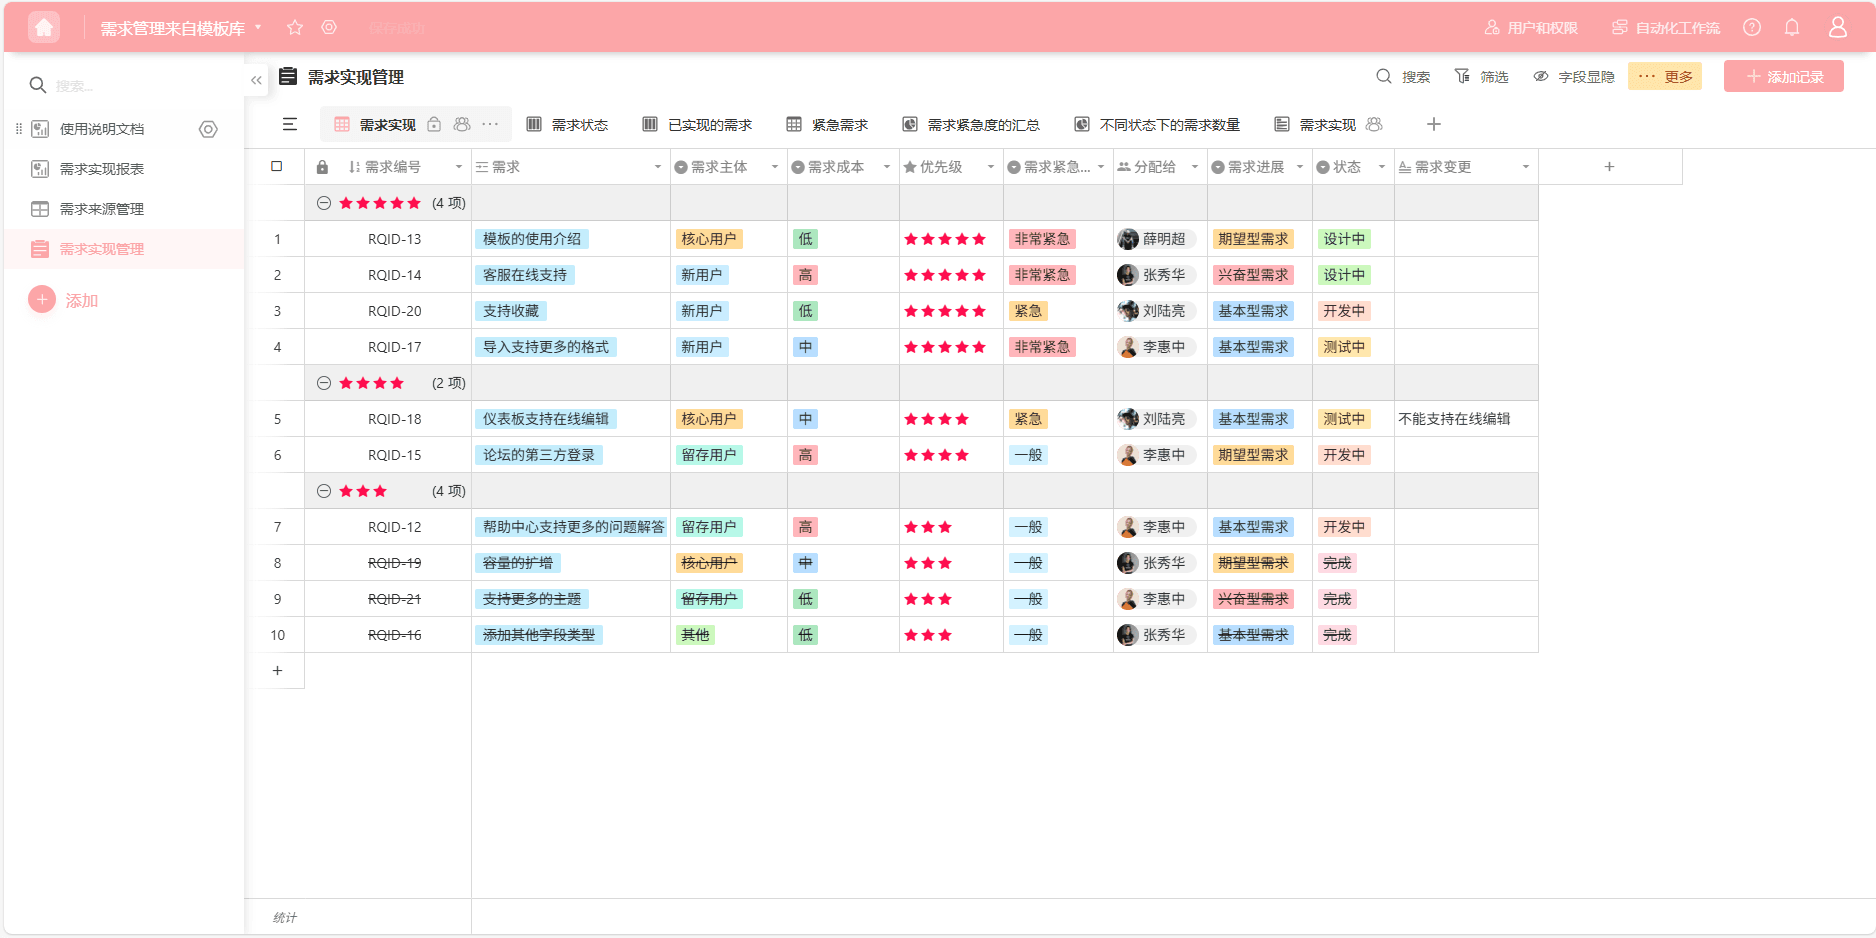Collapse the five-star priority group
Screen dimensions: 1876x938
[x=324, y=203]
